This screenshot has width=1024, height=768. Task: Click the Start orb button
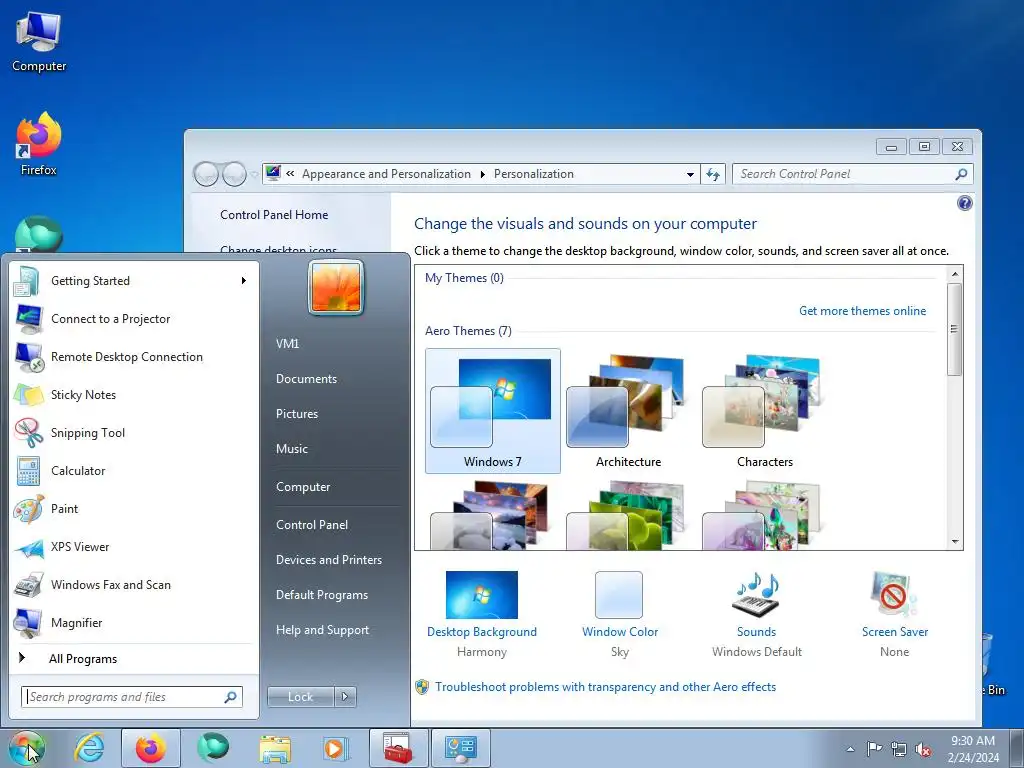tap(26, 748)
